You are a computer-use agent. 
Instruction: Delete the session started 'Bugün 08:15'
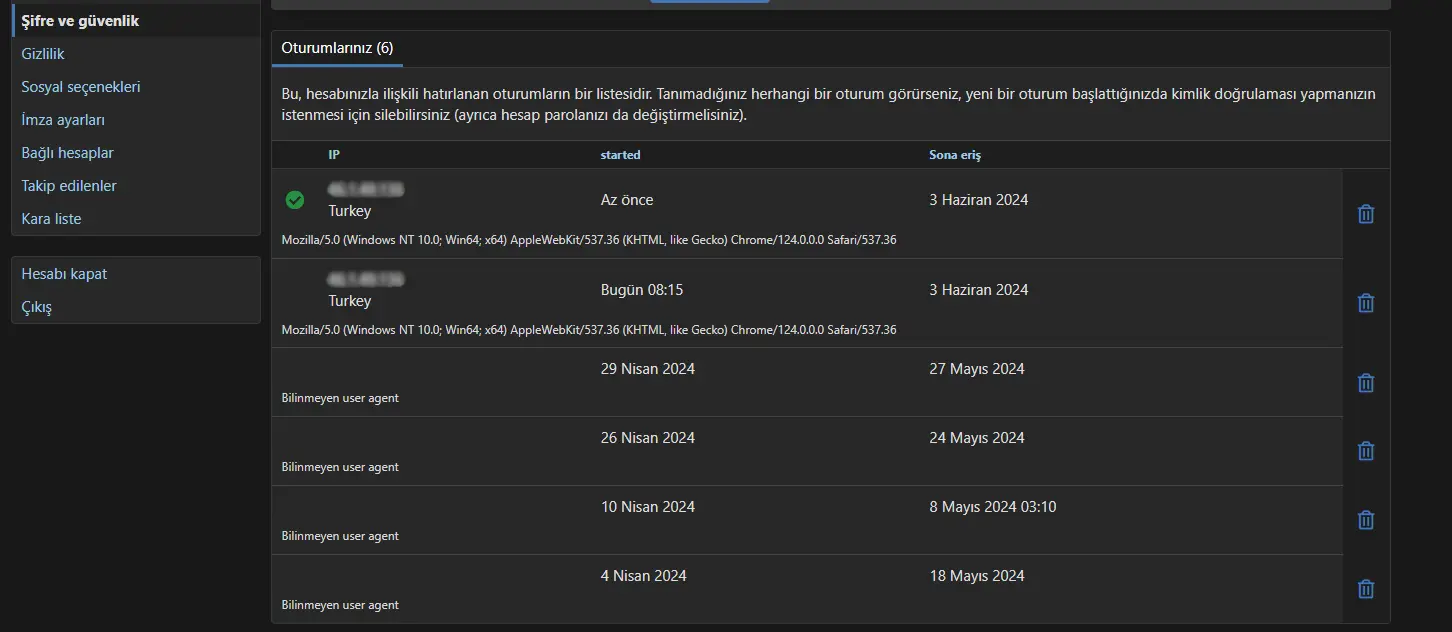click(x=1366, y=303)
